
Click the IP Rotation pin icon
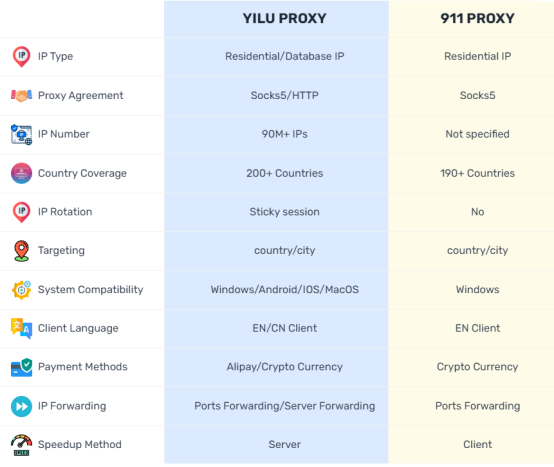pyautogui.click(x=21, y=212)
